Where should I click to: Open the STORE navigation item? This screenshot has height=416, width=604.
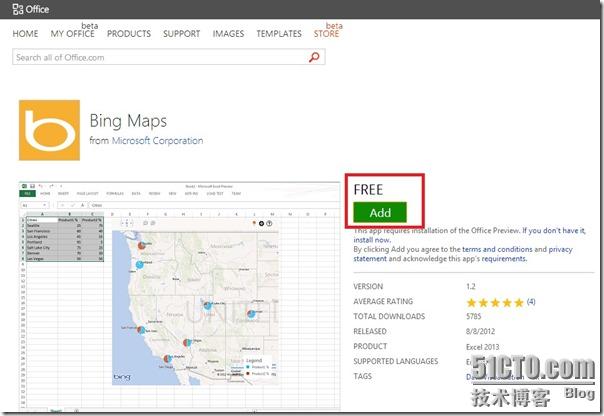click(x=326, y=34)
